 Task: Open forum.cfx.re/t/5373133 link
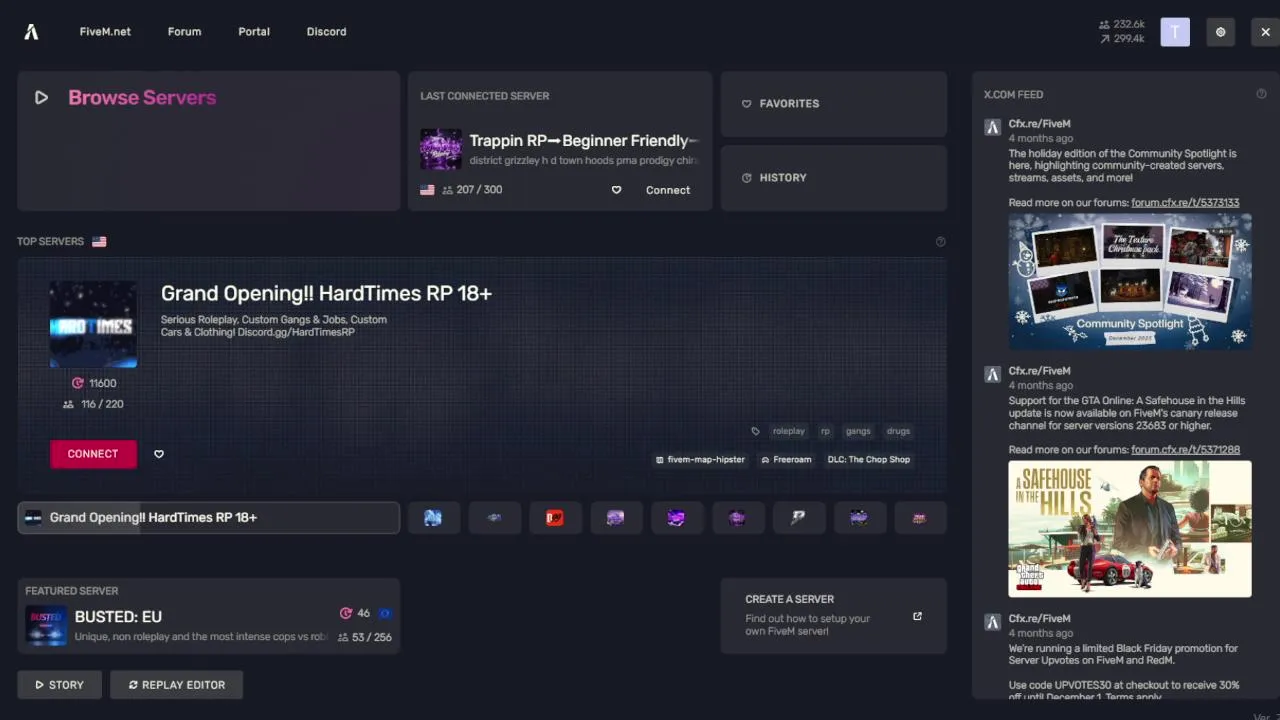pos(1185,203)
